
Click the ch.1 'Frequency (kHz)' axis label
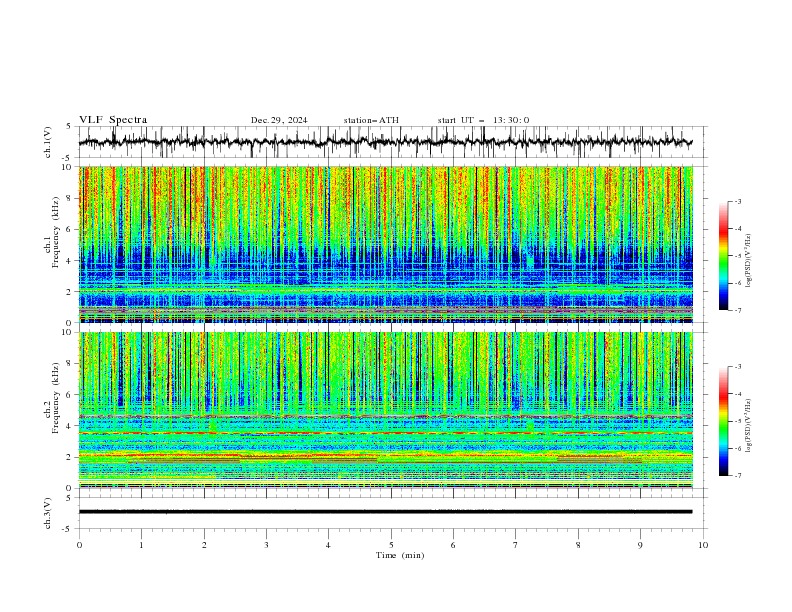(x=55, y=233)
